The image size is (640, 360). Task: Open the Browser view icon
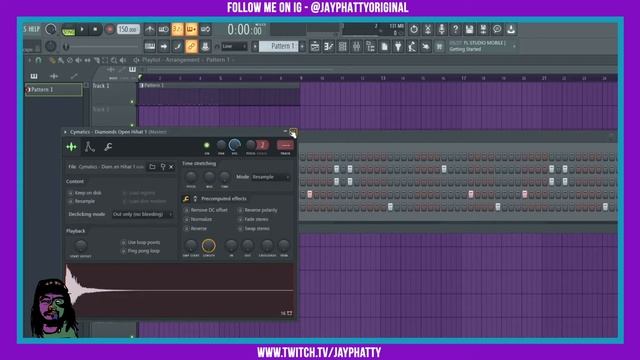point(370,47)
